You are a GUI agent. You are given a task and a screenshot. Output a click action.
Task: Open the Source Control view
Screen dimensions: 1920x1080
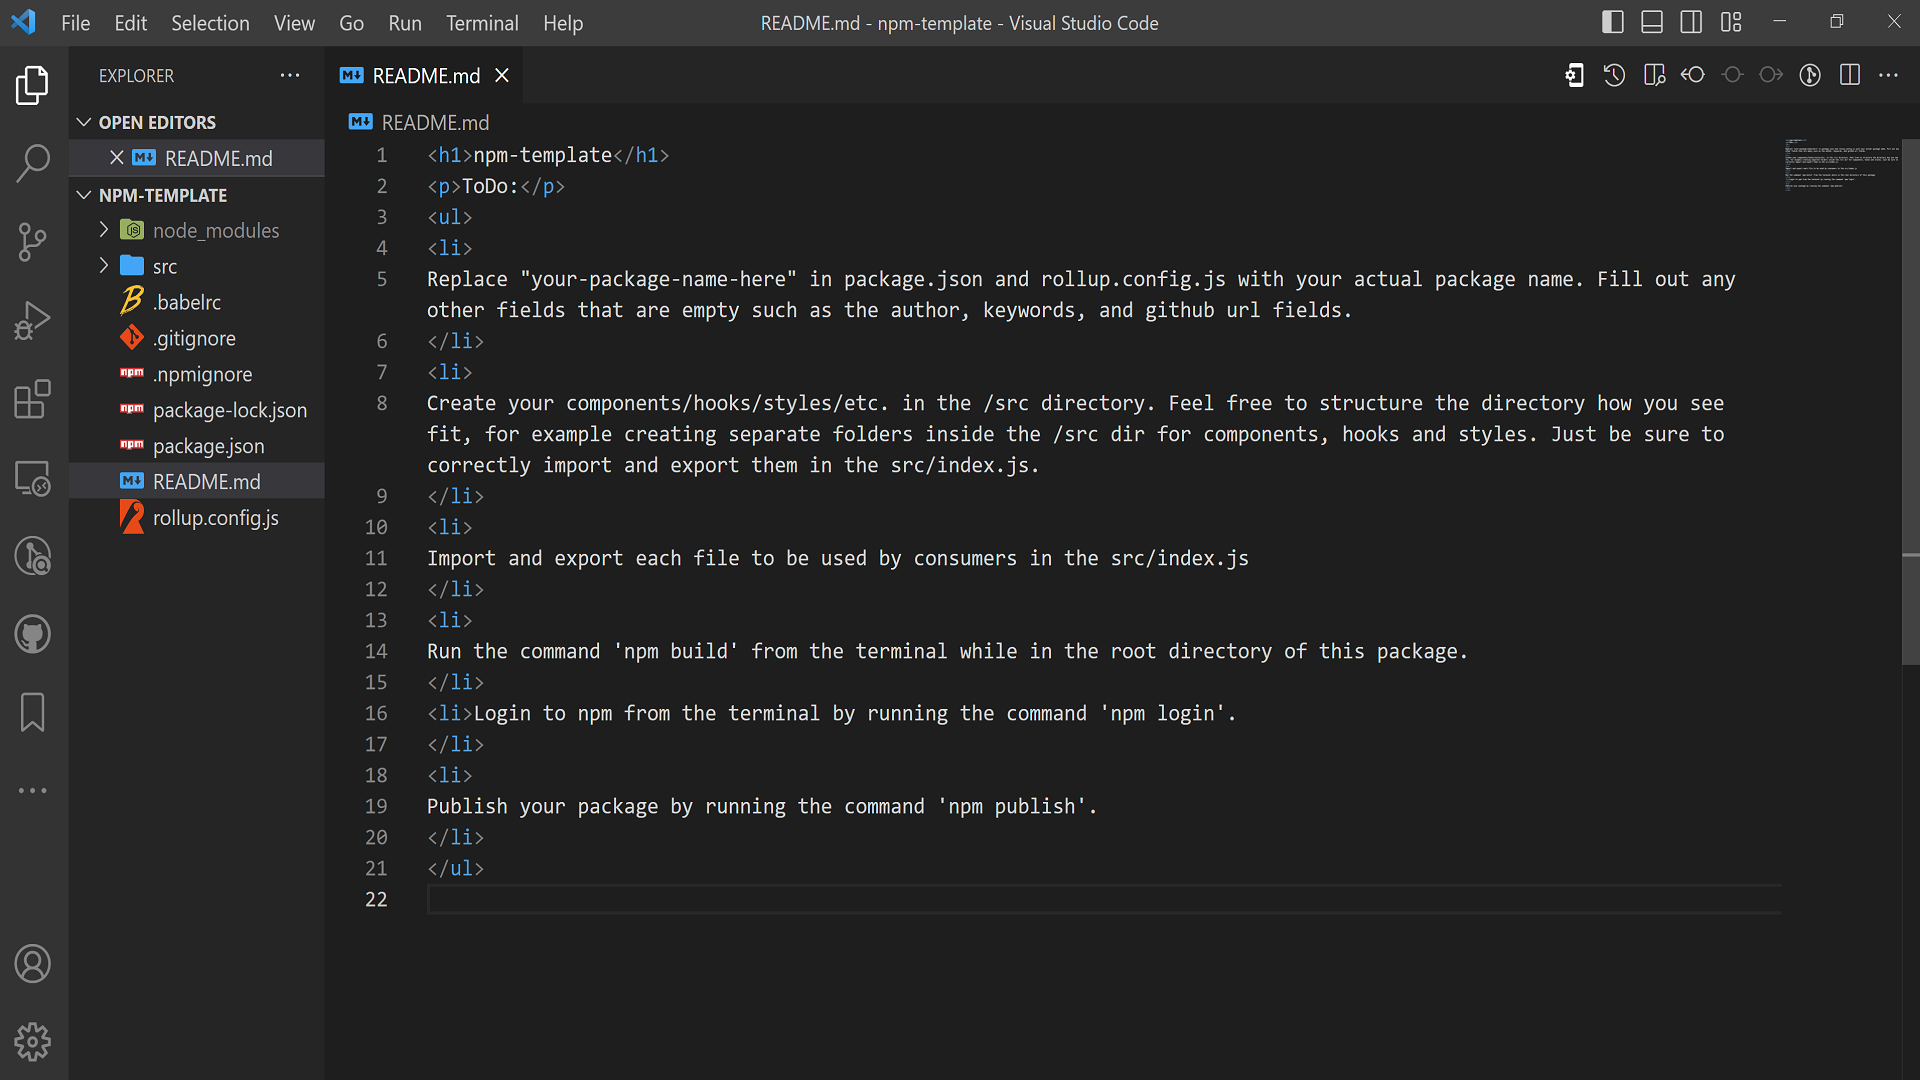[x=33, y=242]
